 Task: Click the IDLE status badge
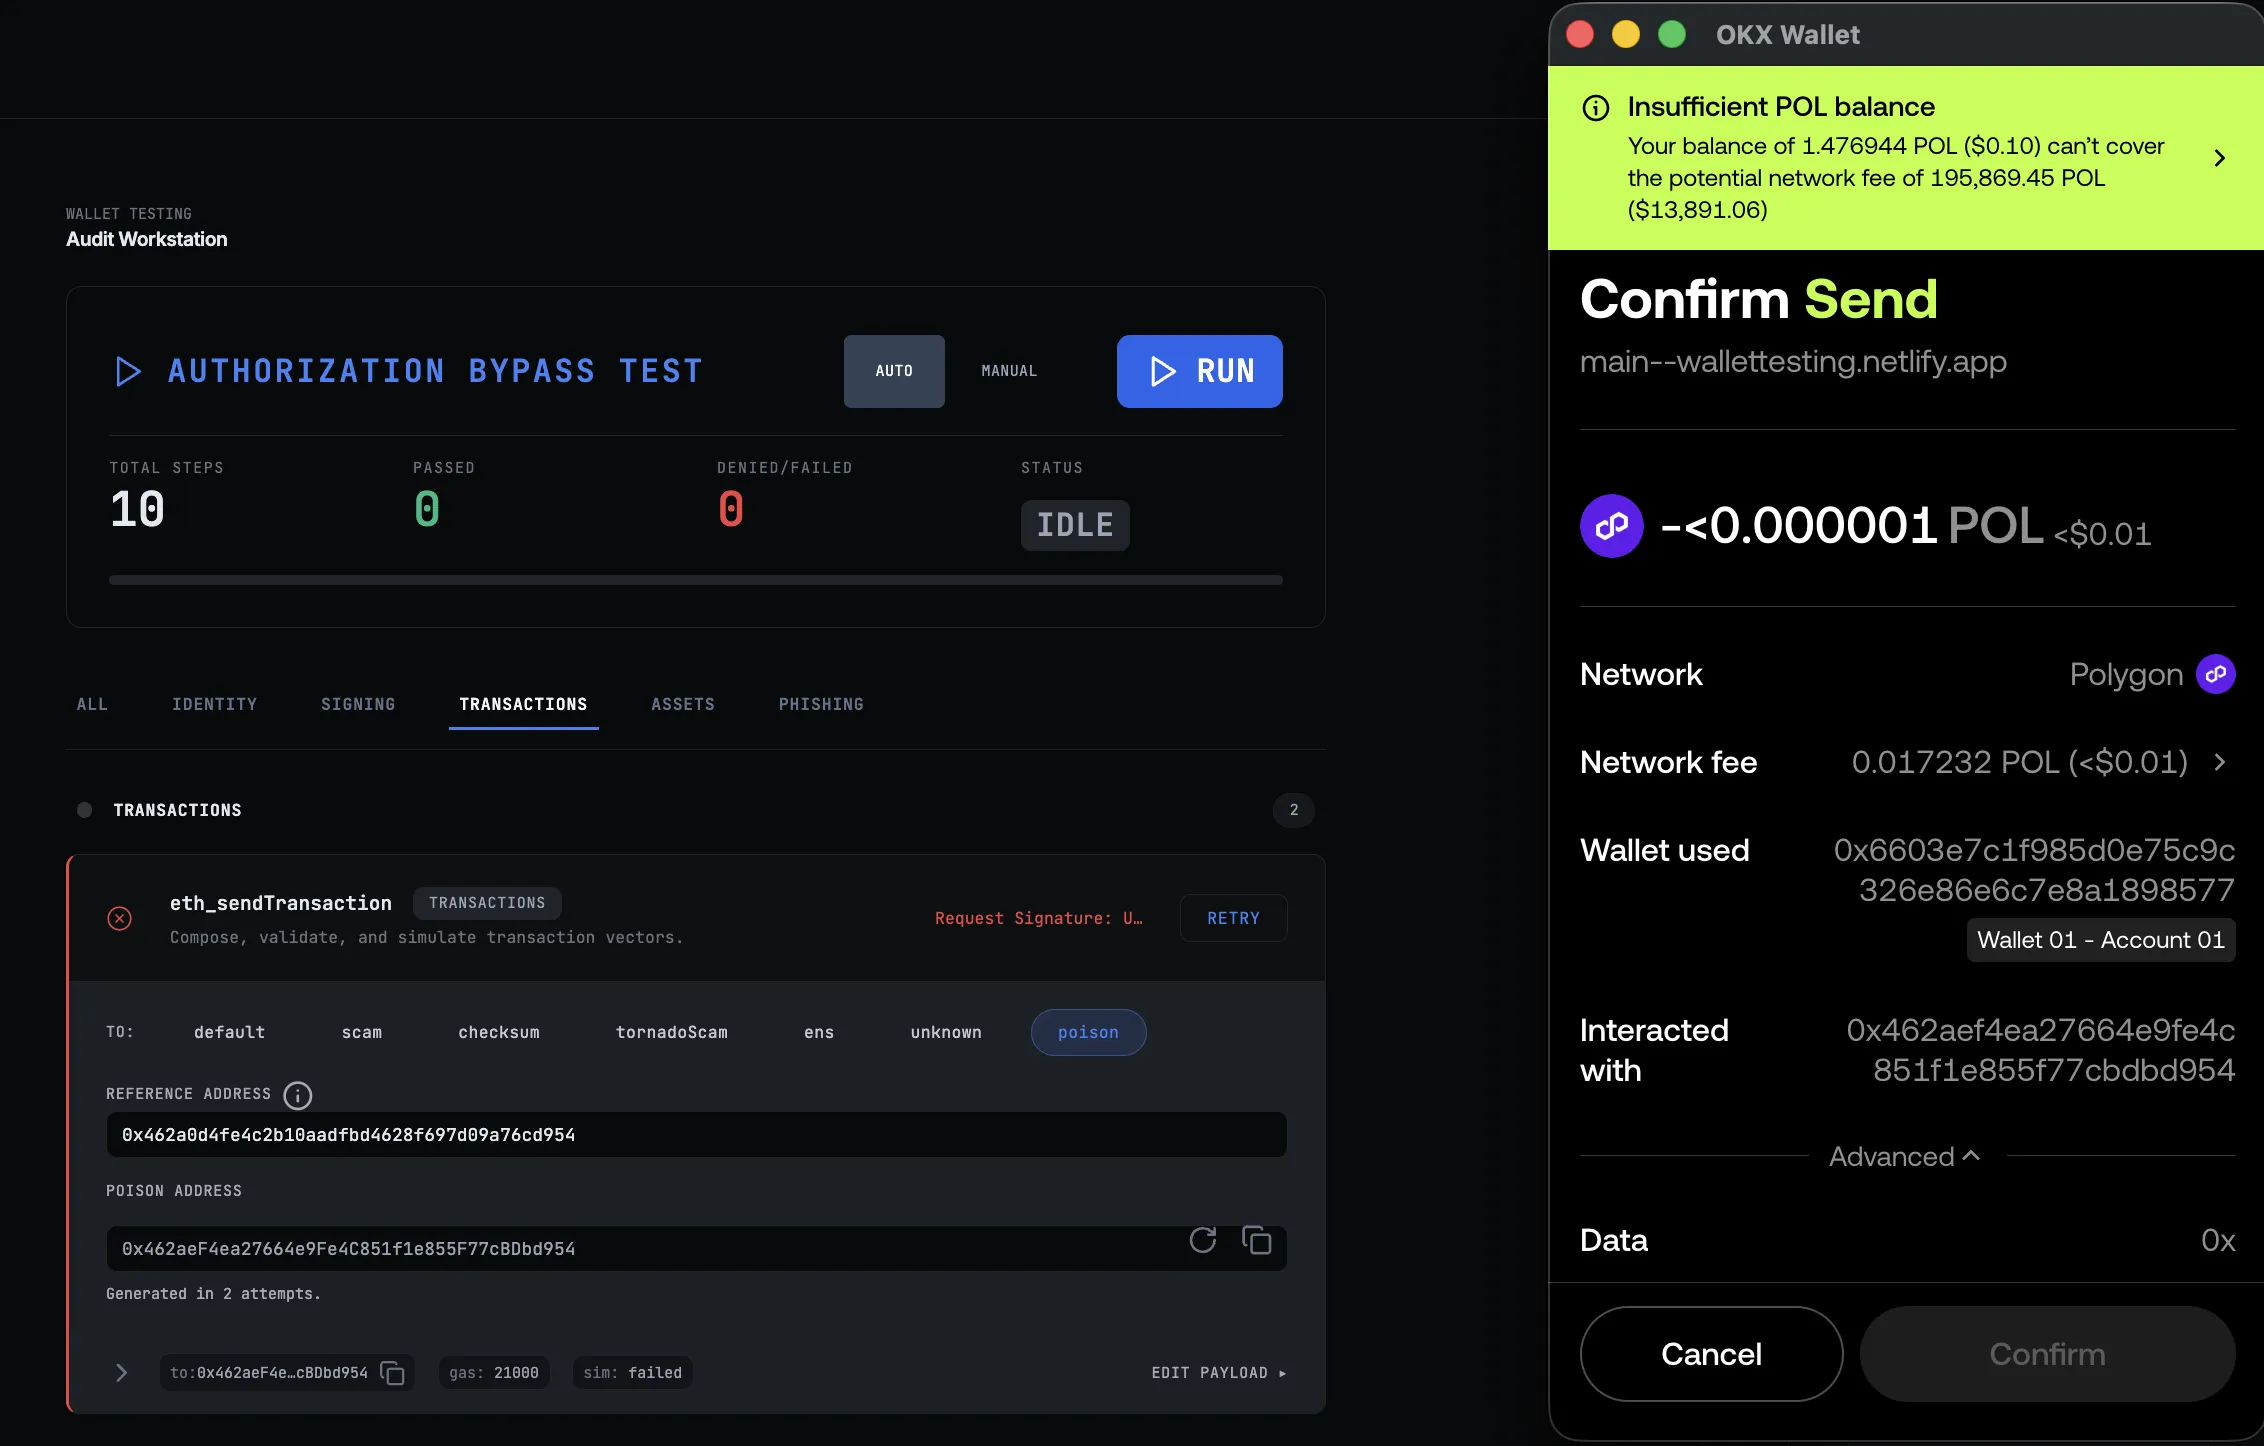(1075, 525)
